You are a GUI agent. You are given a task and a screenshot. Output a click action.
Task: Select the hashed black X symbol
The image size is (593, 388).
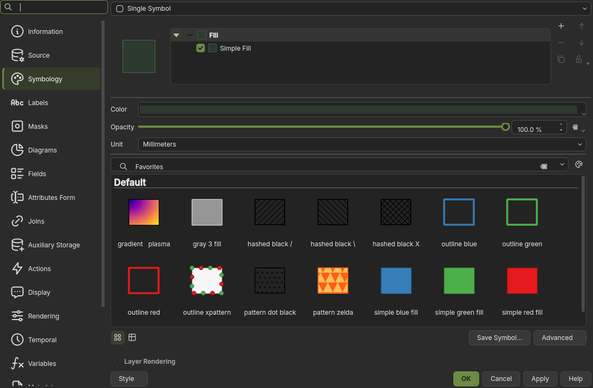[x=396, y=222]
